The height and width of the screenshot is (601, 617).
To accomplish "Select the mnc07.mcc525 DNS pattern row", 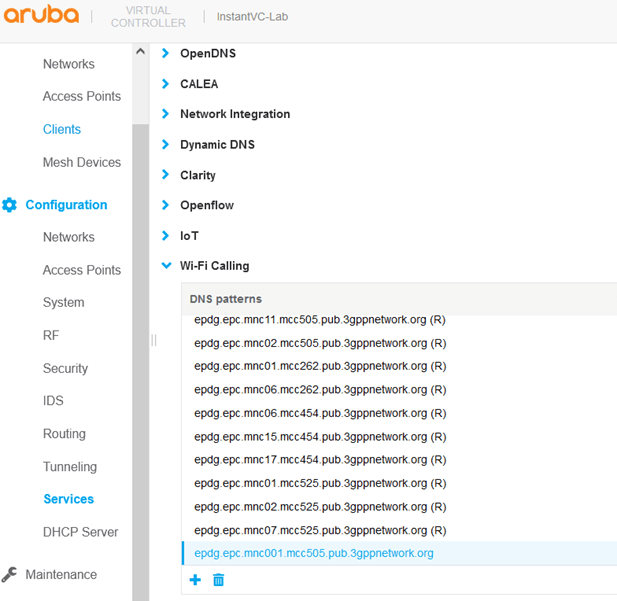I will [x=320, y=530].
